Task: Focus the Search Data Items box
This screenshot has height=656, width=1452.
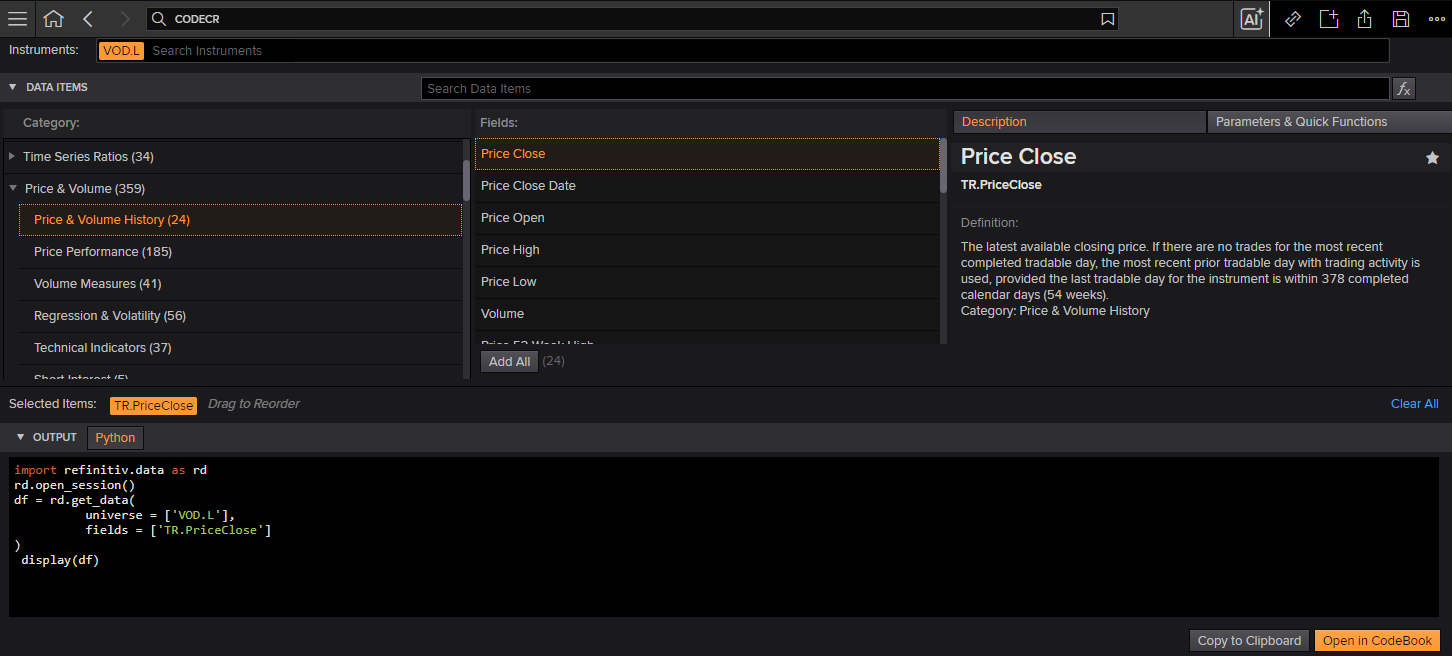Action: tap(905, 89)
